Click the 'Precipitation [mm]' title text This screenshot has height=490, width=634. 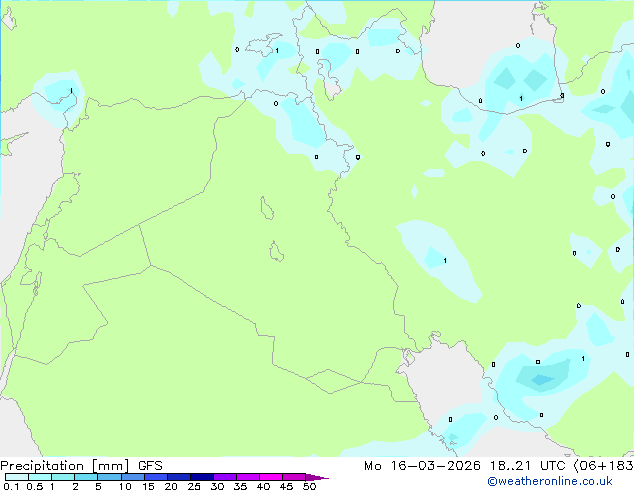coord(65,466)
